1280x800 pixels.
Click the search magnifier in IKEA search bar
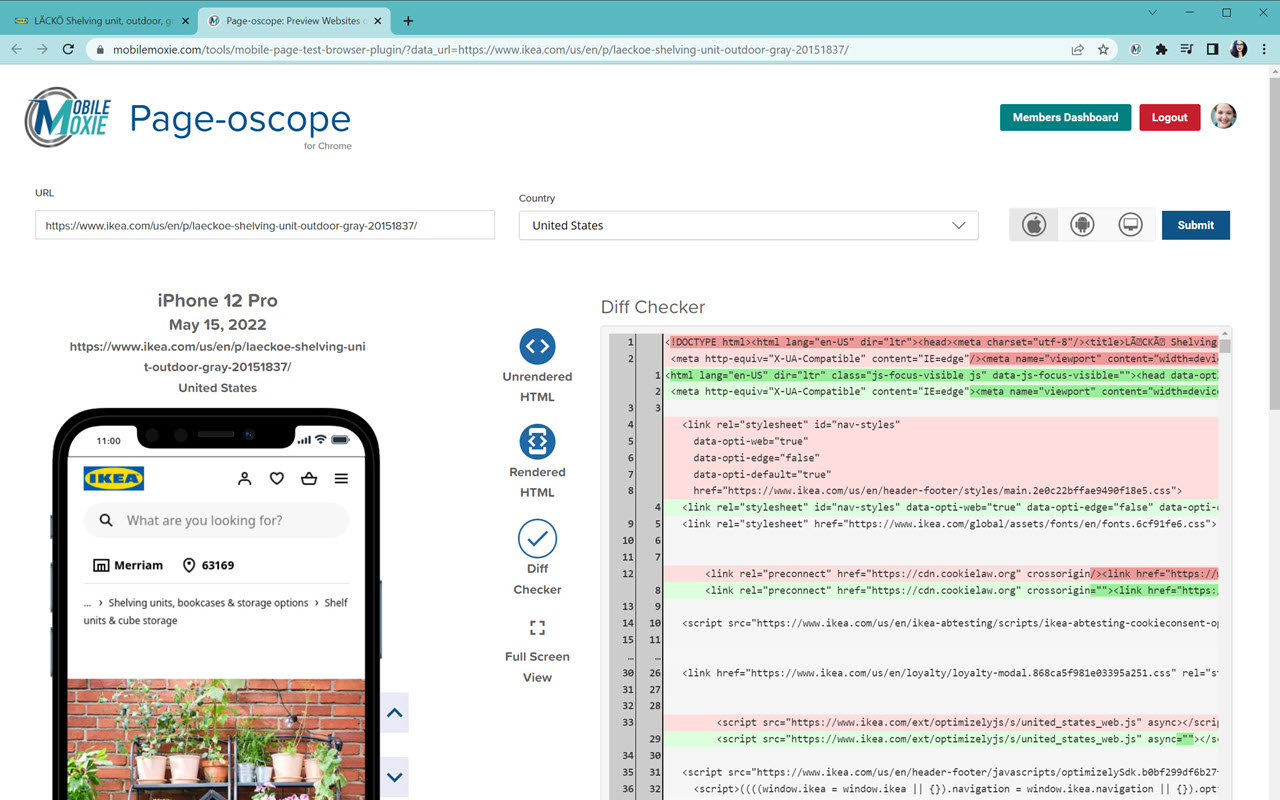tap(105, 520)
